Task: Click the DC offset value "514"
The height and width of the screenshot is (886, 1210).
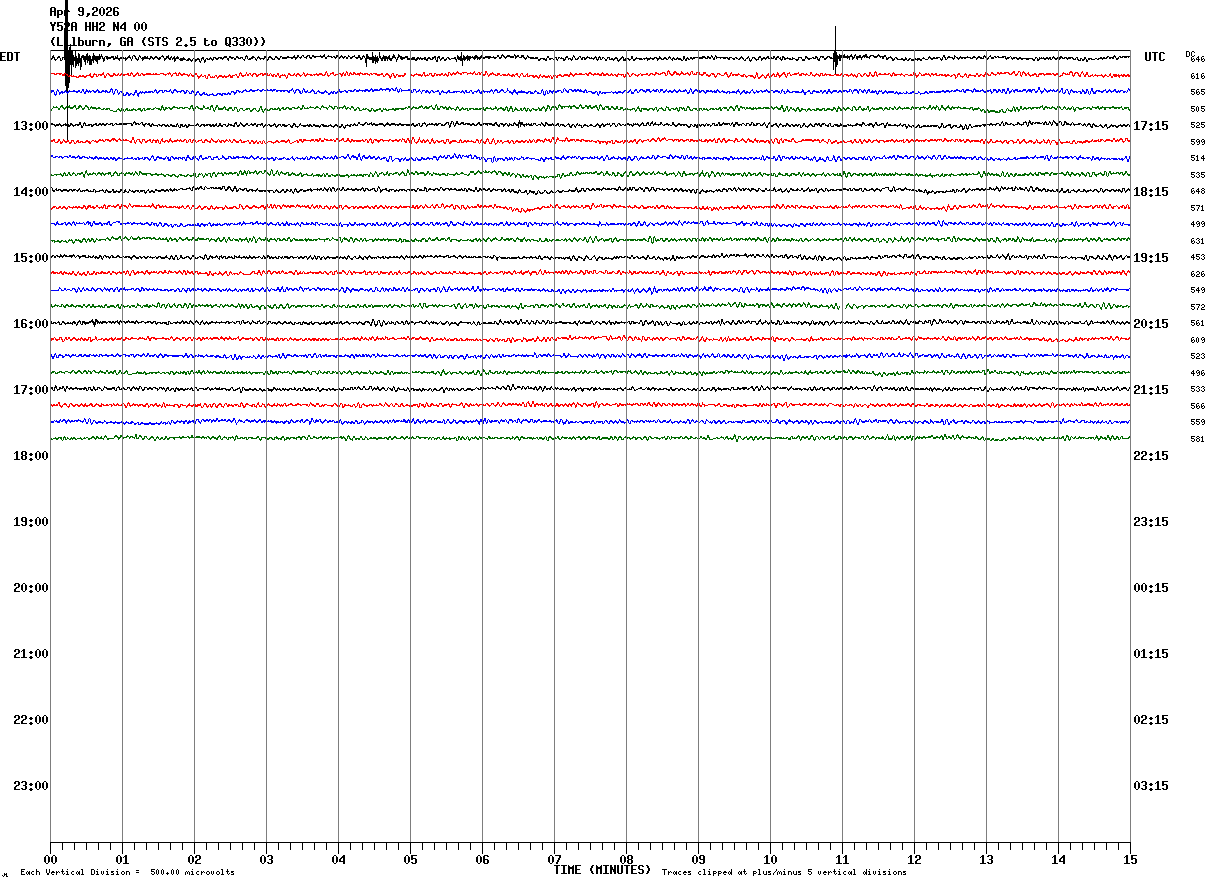Action: [x=1197, y=158]
